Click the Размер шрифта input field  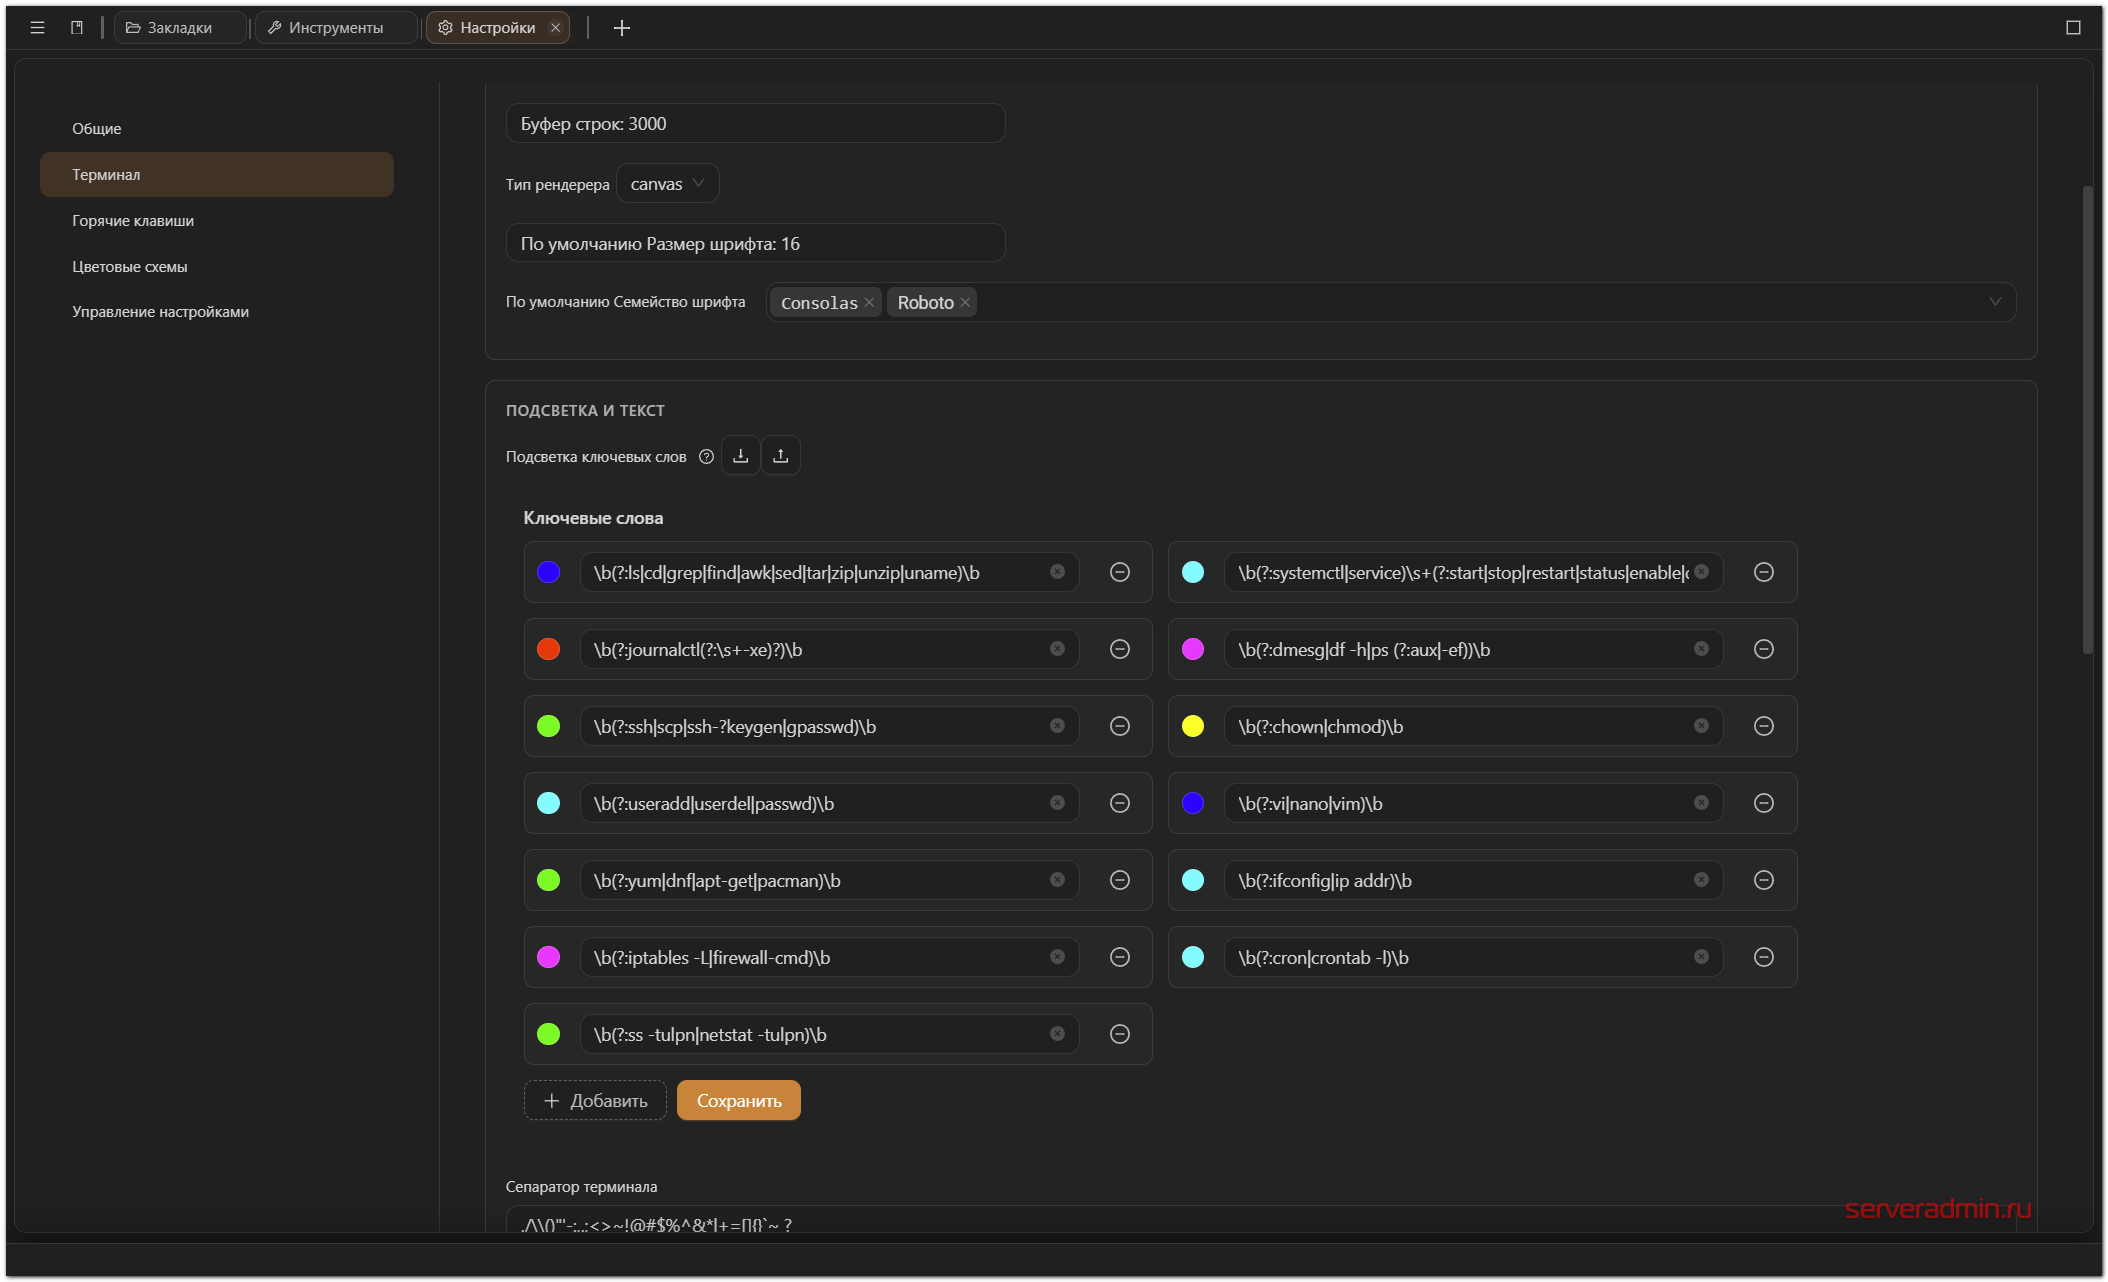point(755,243)
